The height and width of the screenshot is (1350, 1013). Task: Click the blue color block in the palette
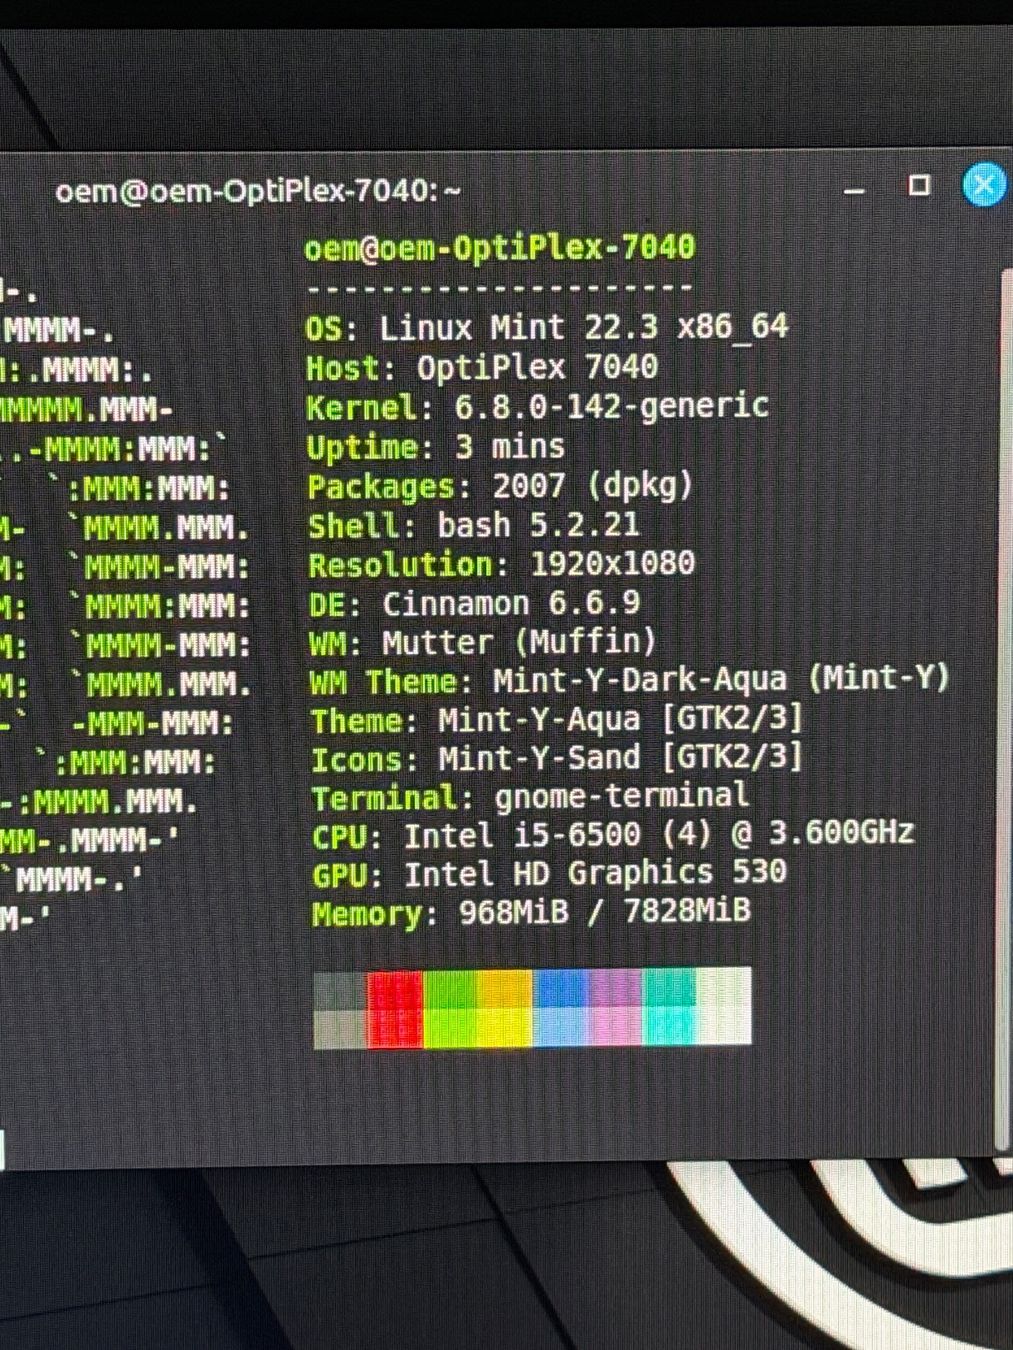click(x=560, y=1008)
